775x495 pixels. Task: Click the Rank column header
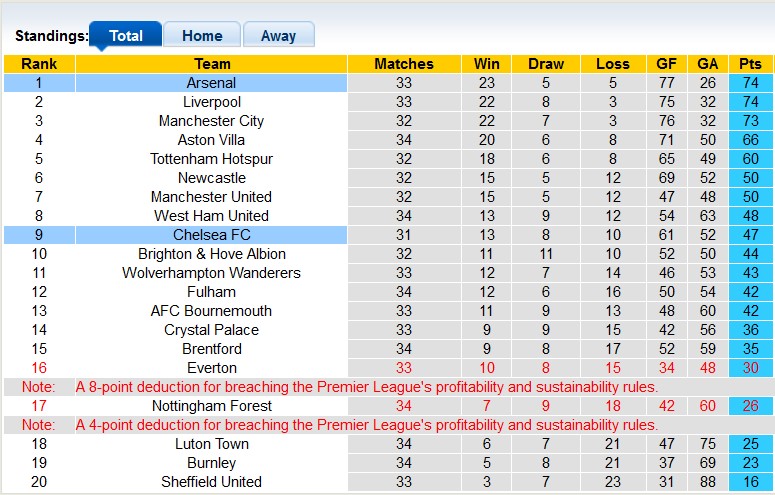[38, 64]
